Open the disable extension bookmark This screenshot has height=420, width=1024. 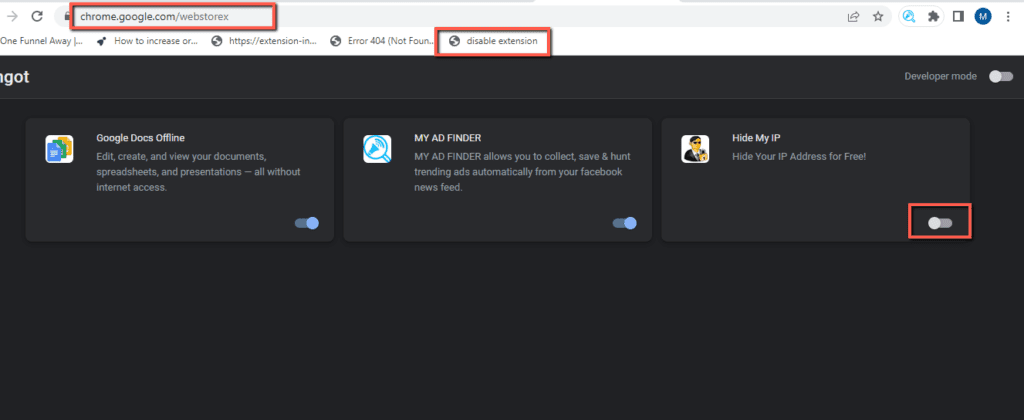click(493, 41)
